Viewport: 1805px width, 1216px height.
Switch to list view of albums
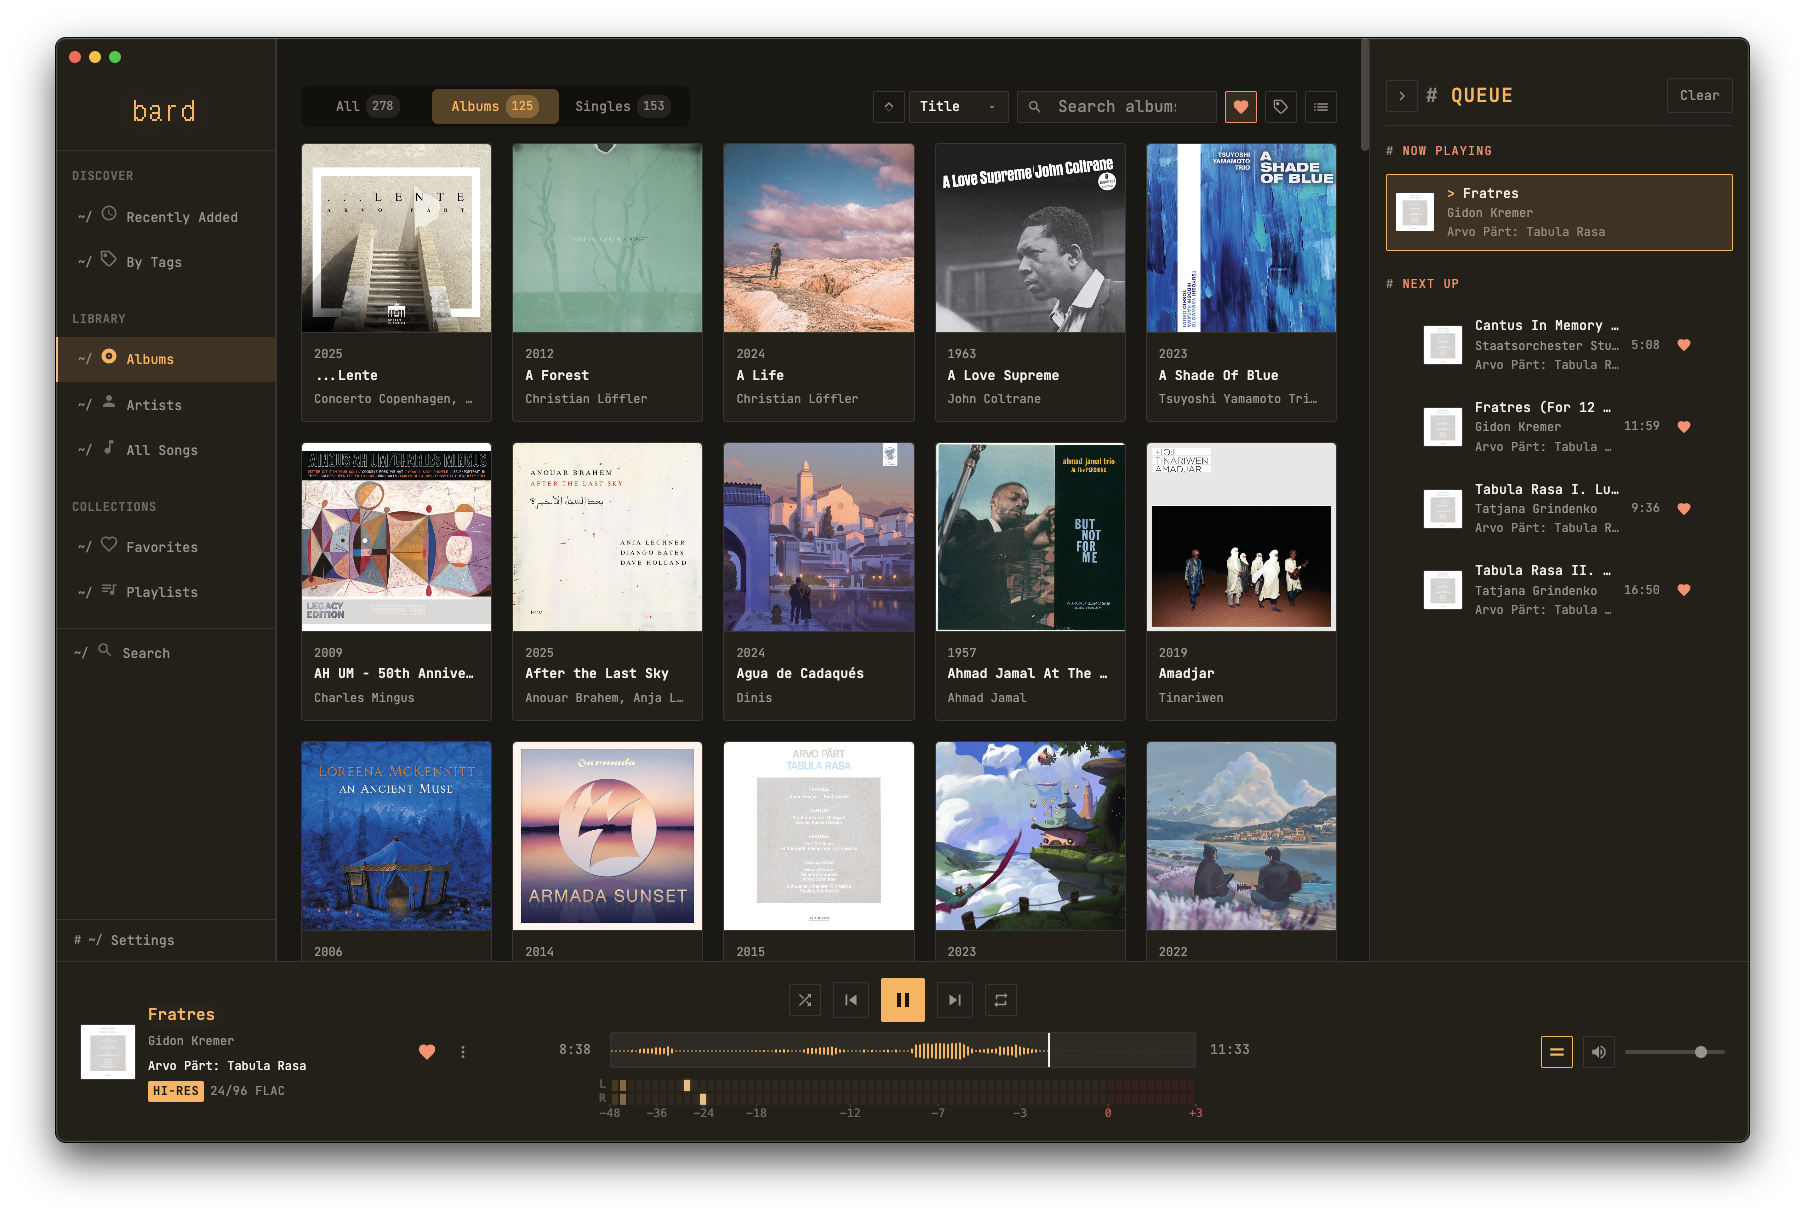click(1321, 107)
